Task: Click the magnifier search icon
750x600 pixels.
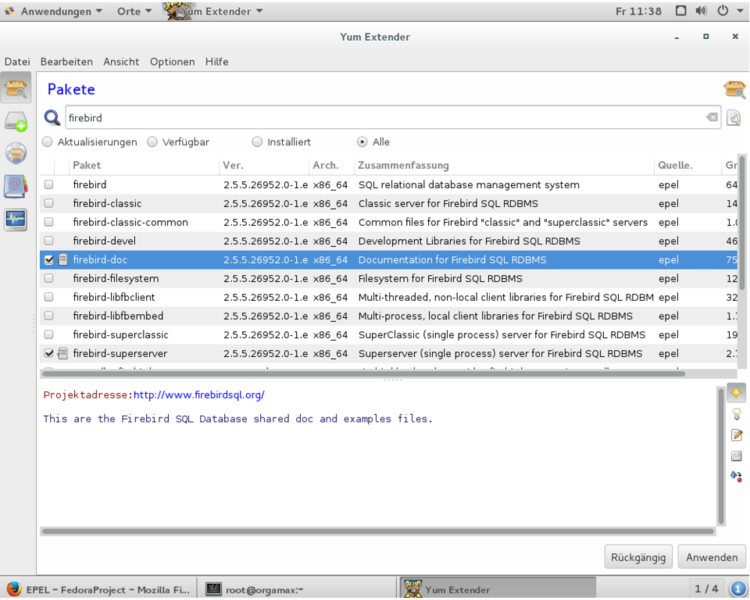Action: click(x=52, y=118)
